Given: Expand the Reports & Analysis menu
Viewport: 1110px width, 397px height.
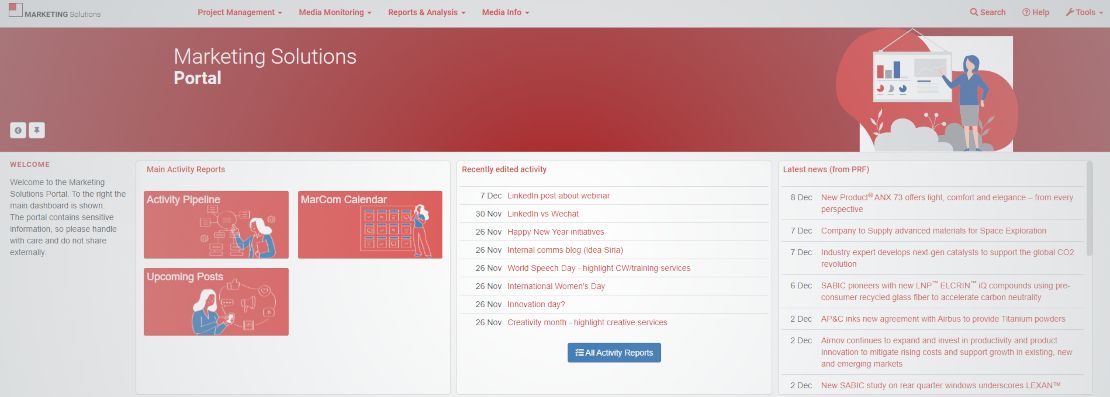Looking at the screenshot, I should (426, 12).
